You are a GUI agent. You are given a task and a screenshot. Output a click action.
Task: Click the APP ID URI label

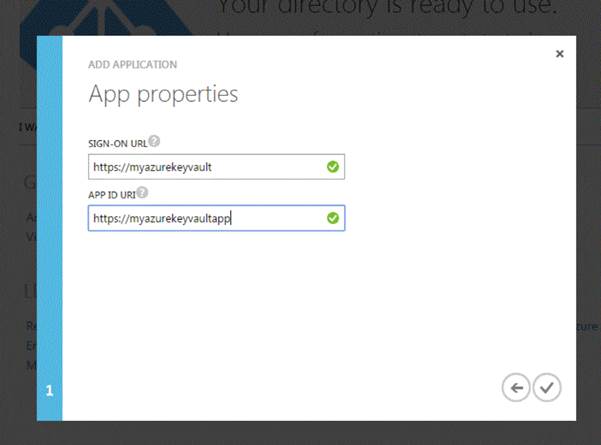(x=112, y=195)
